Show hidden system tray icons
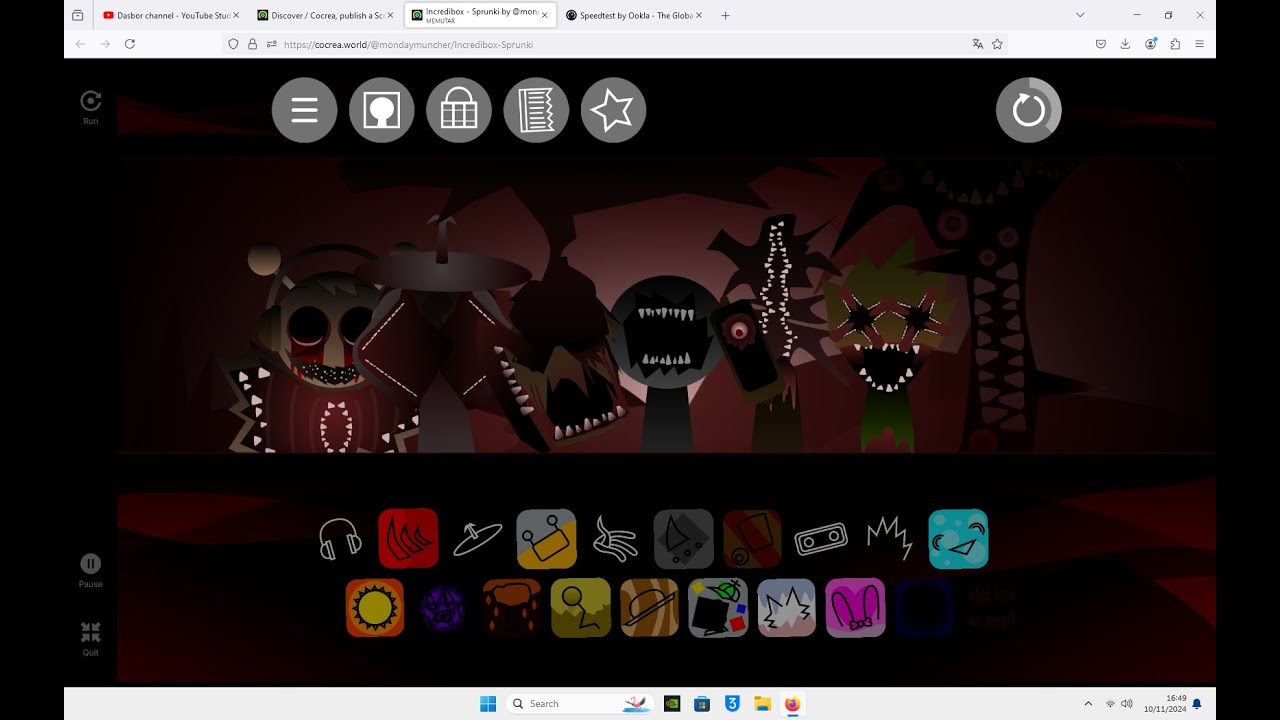The height and width of the screenshot is (720, 1280). [x=1088, y=704]
